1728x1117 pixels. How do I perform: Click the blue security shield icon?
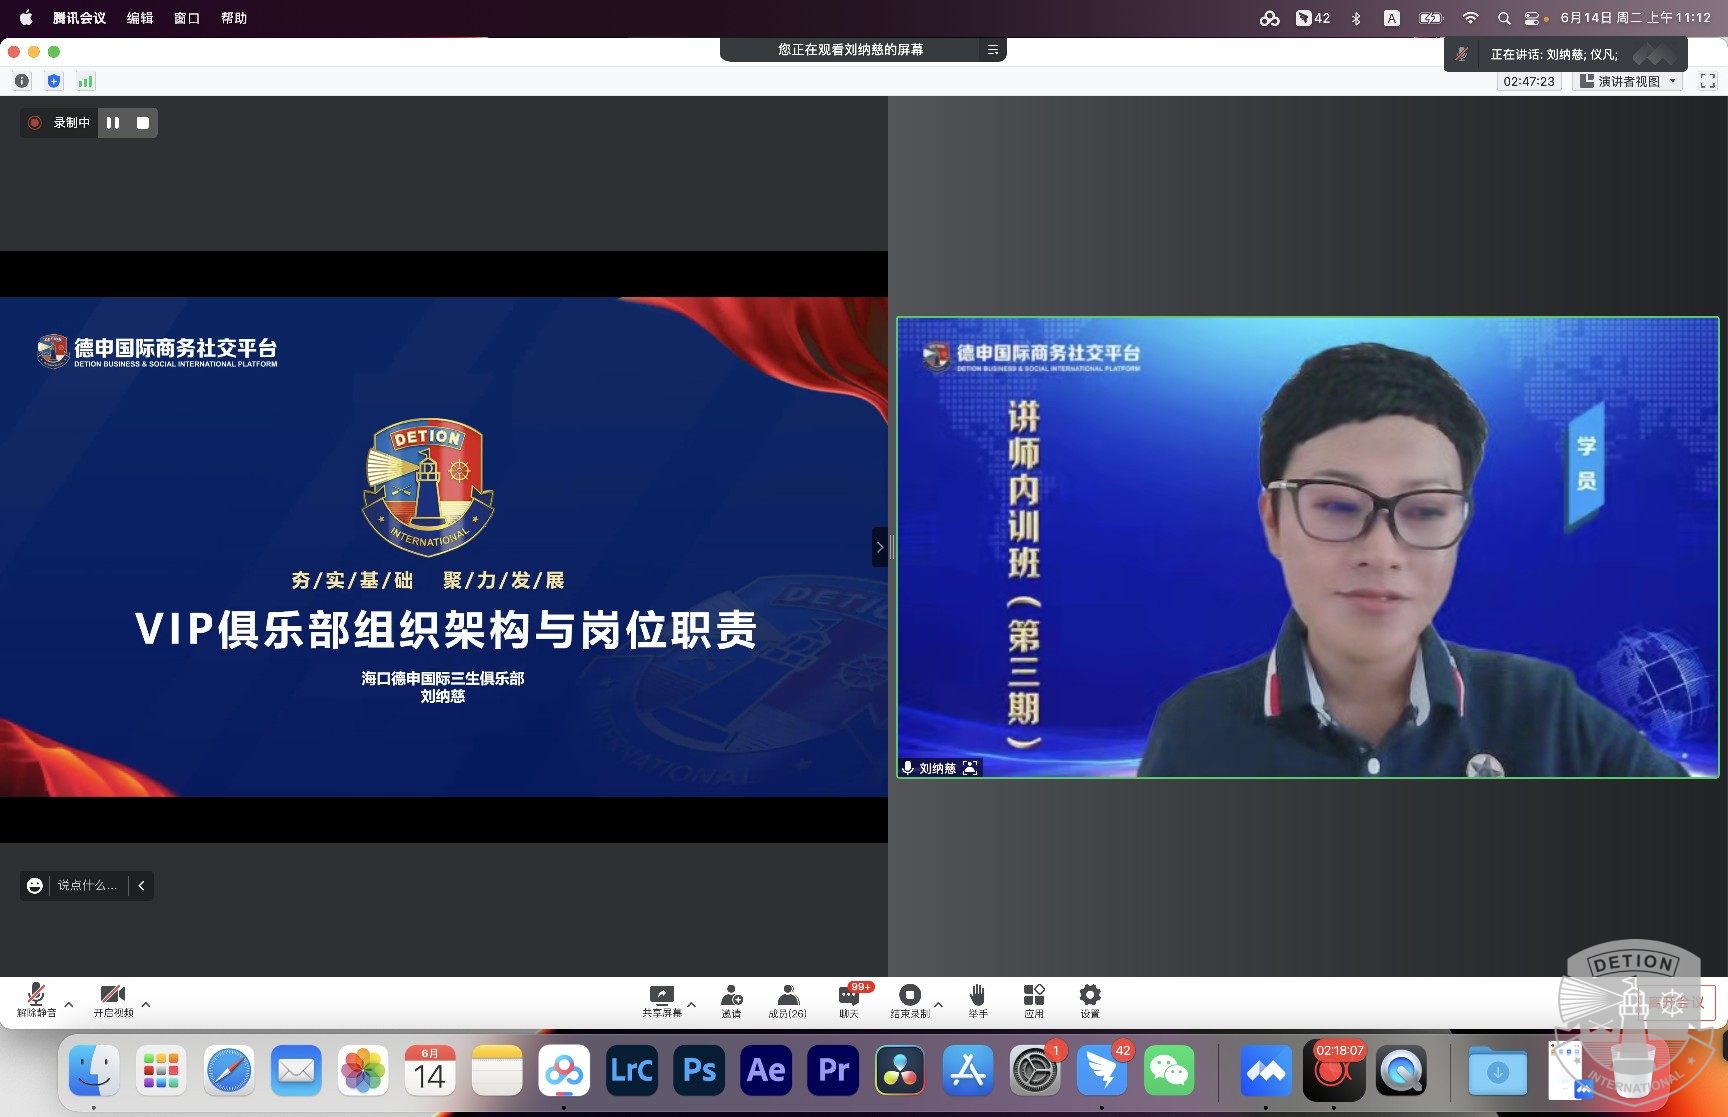[54, 81]
